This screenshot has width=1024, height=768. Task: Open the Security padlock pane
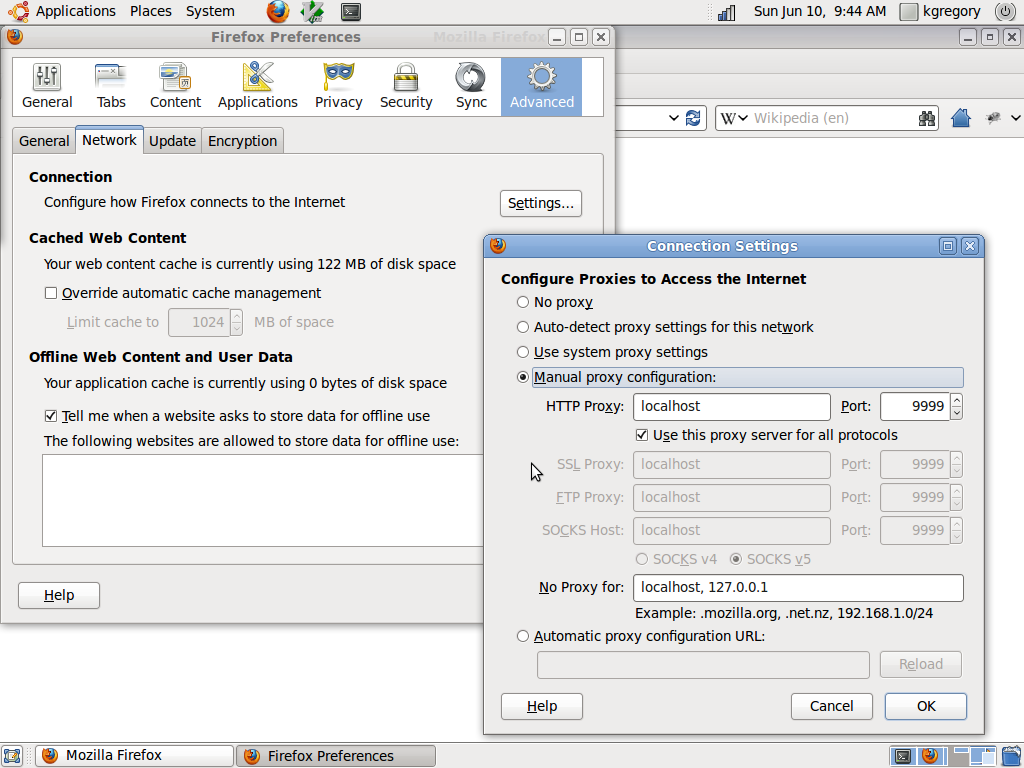click(x=406, y=85)
